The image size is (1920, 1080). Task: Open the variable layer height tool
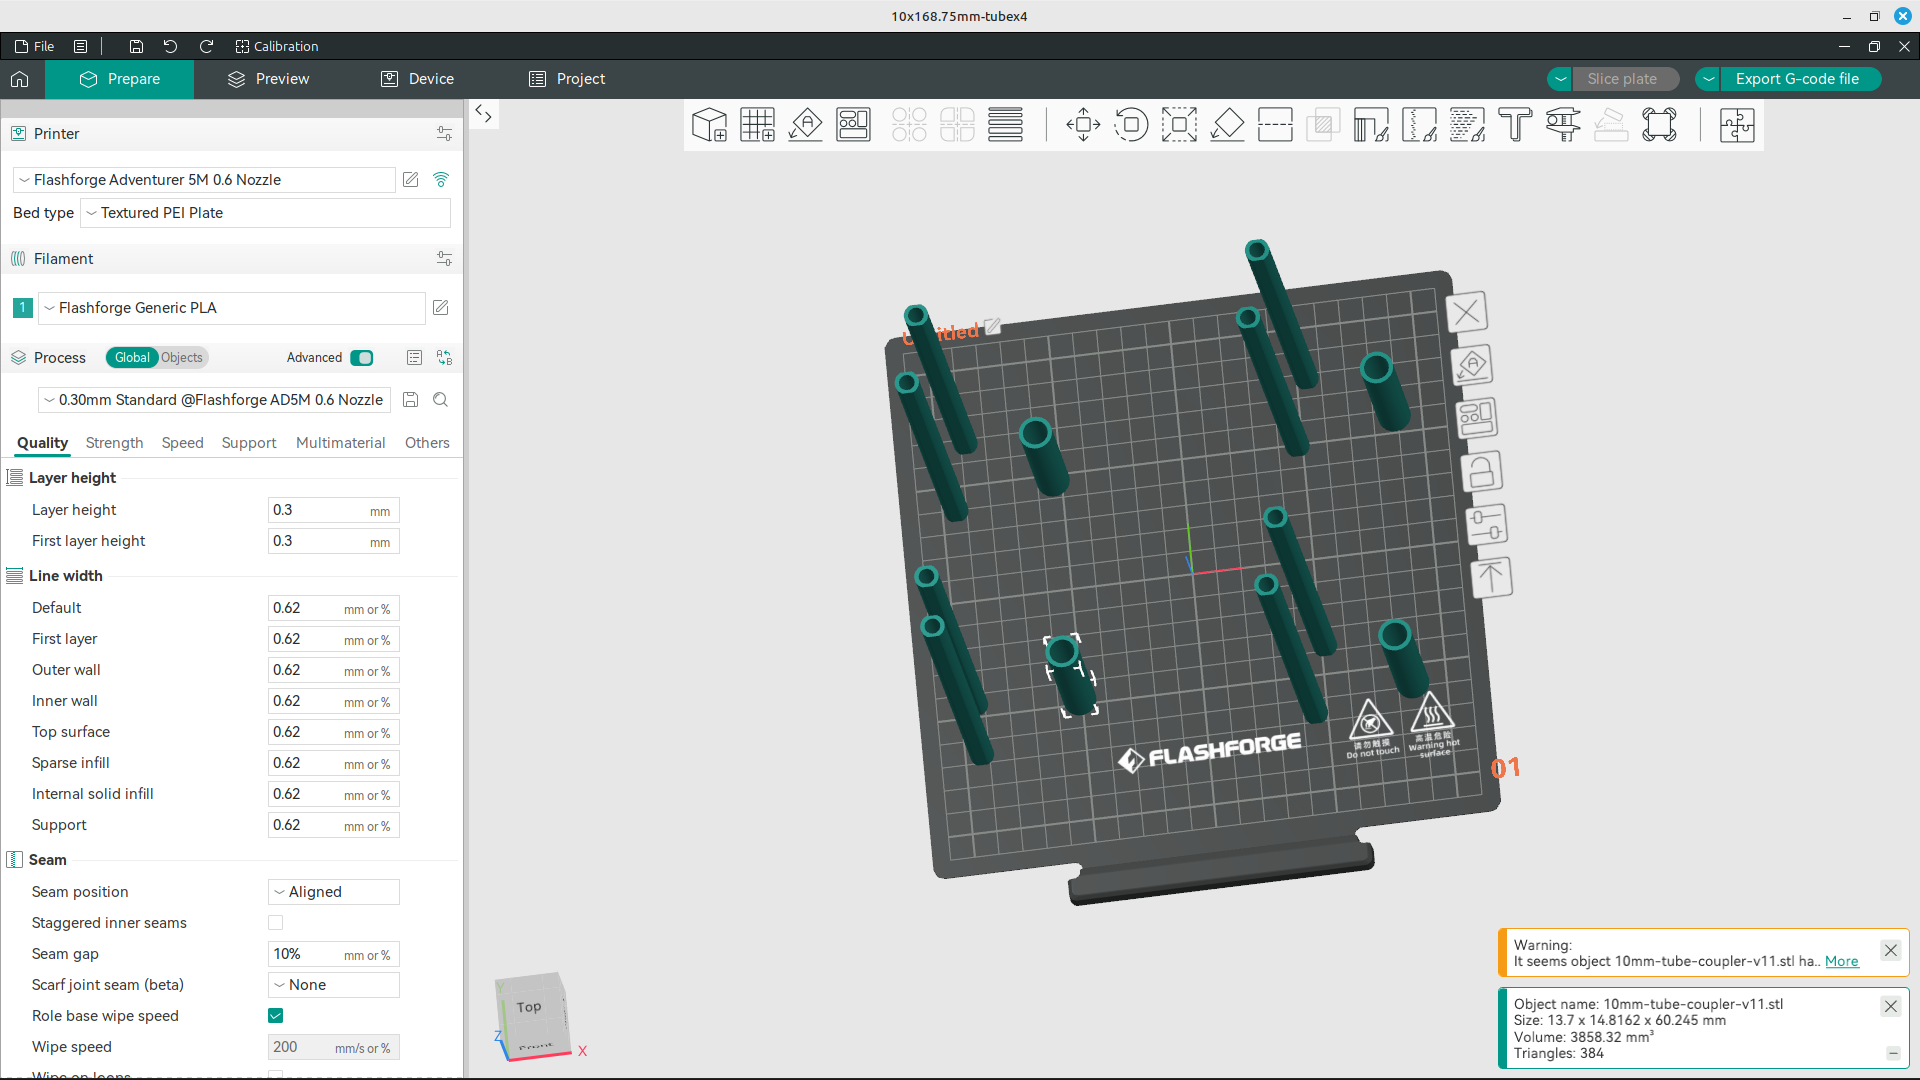[x=1005, y=125]
